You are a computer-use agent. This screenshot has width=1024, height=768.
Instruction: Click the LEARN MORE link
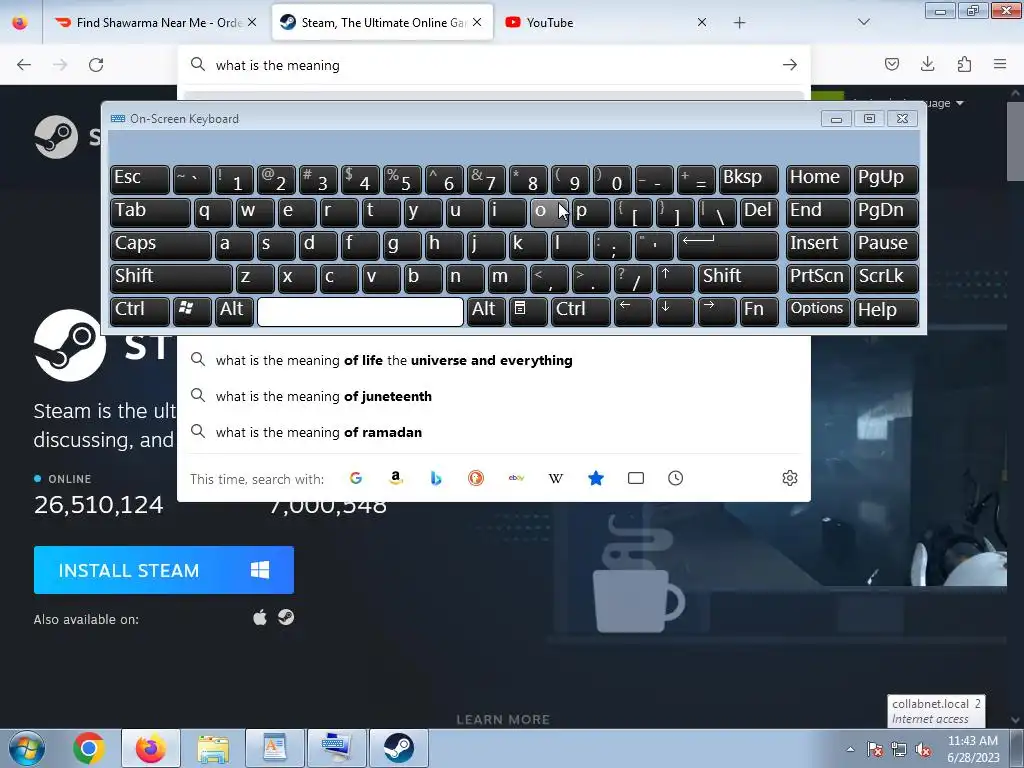(x=503, y=720)
